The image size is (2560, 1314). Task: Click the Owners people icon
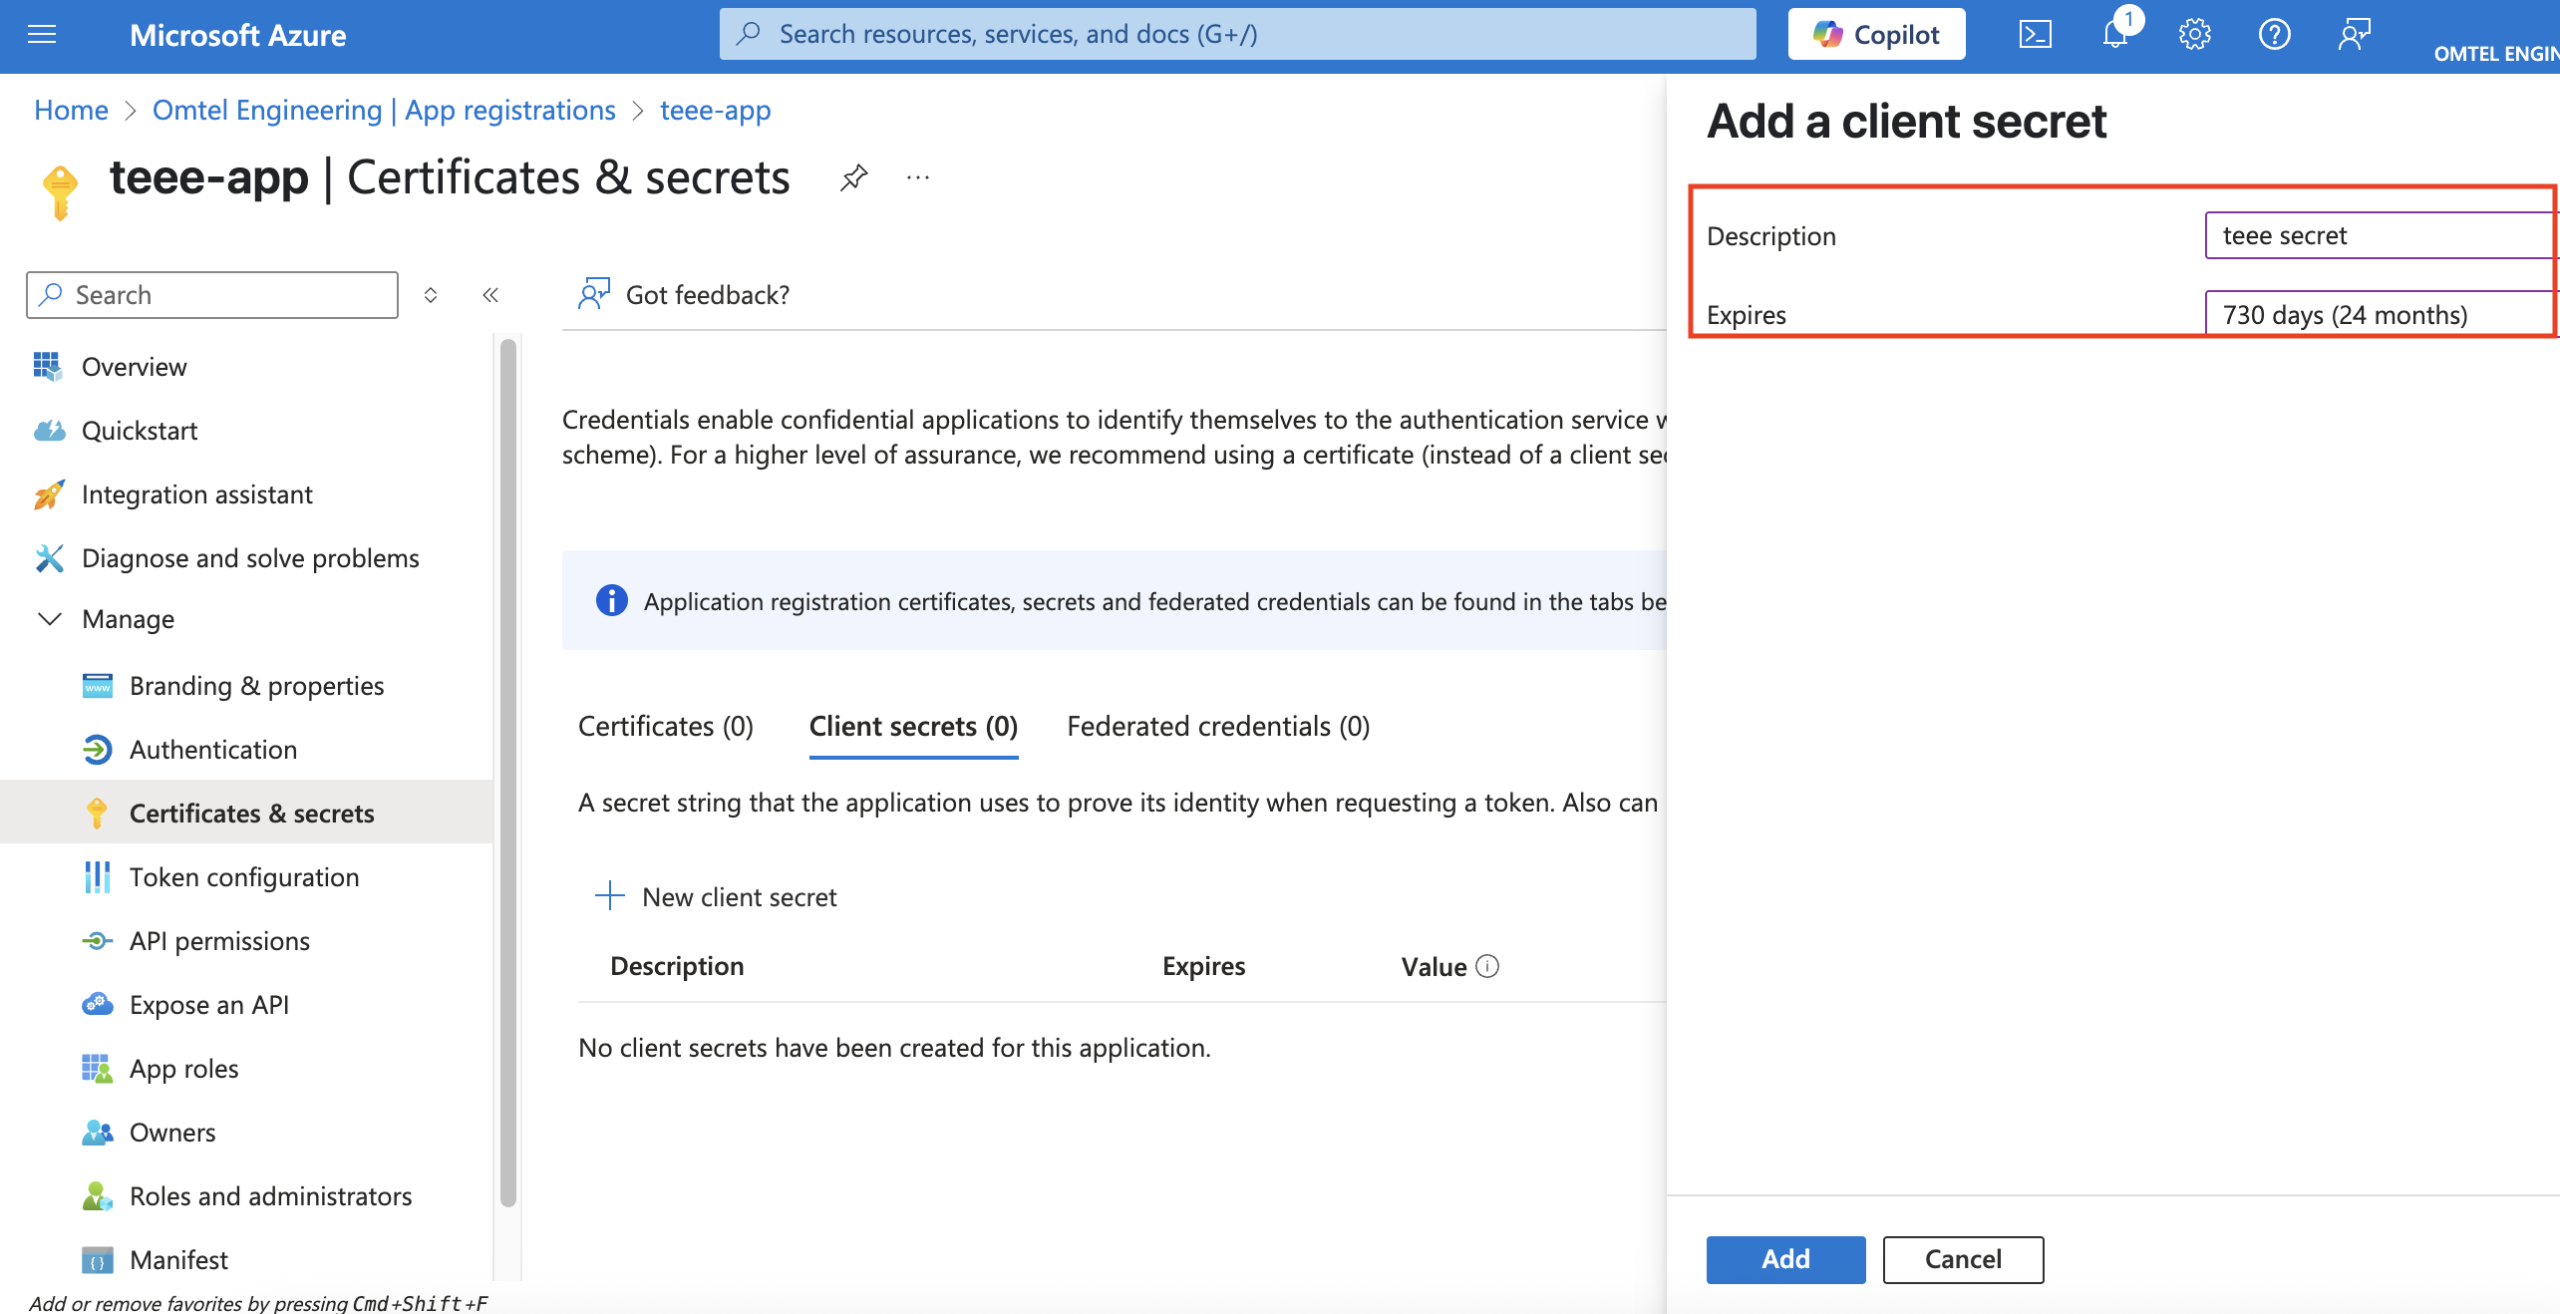coord(97,1132)
